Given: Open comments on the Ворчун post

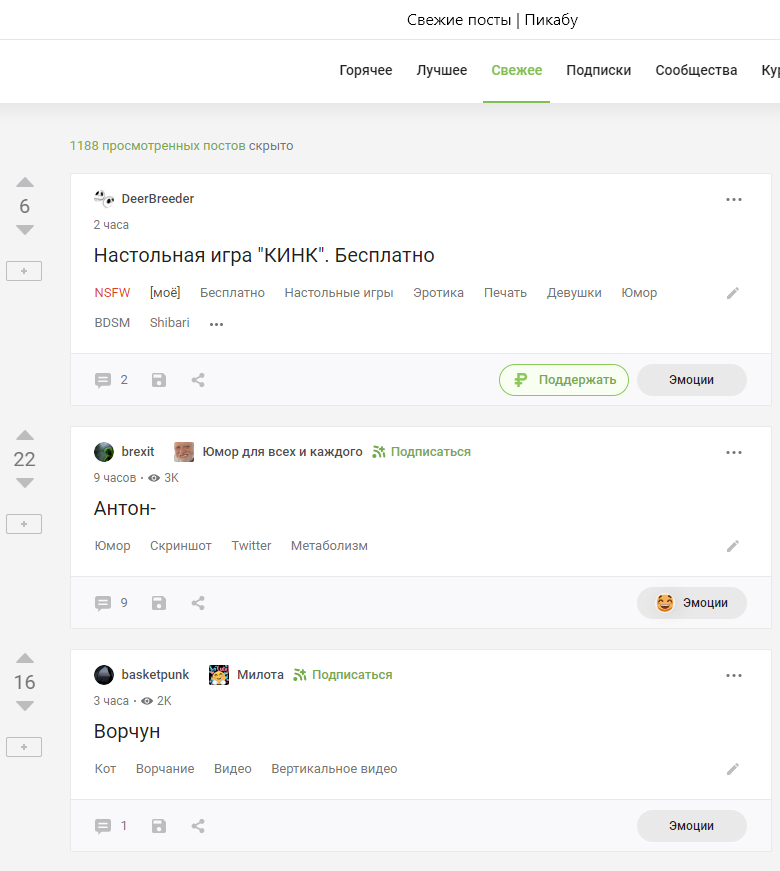Looking at the screenshot, I should (110, 826).
